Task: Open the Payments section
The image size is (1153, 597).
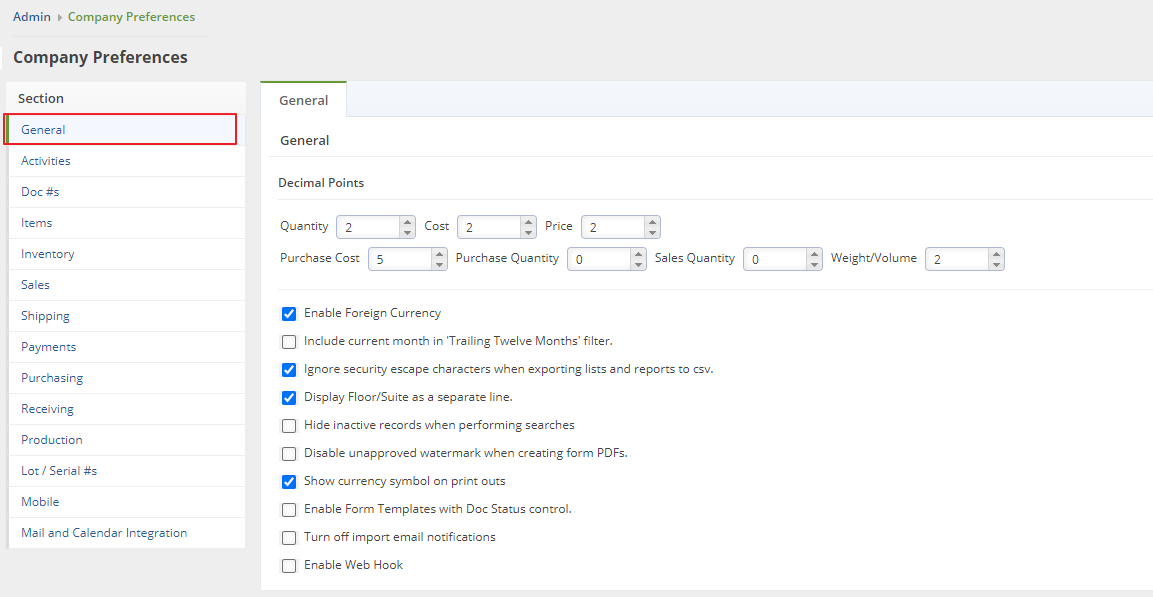Action: pos(126,346)
